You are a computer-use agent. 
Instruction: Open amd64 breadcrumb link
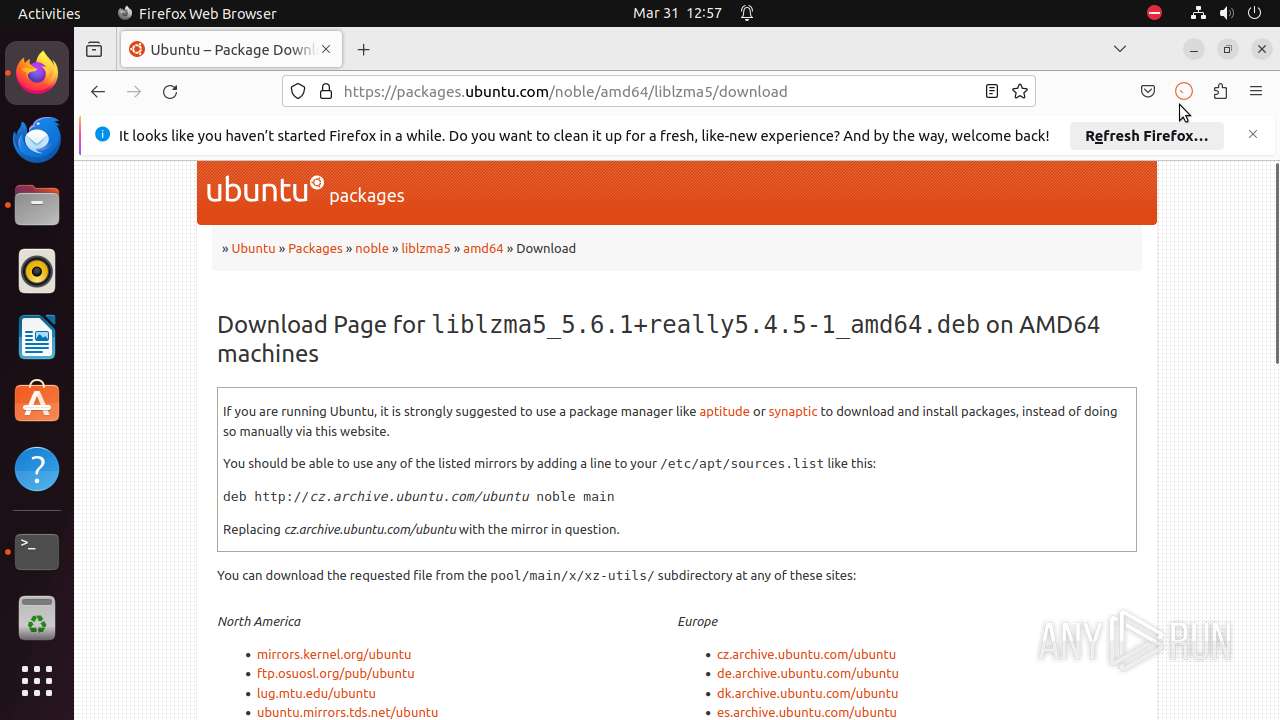483,248
